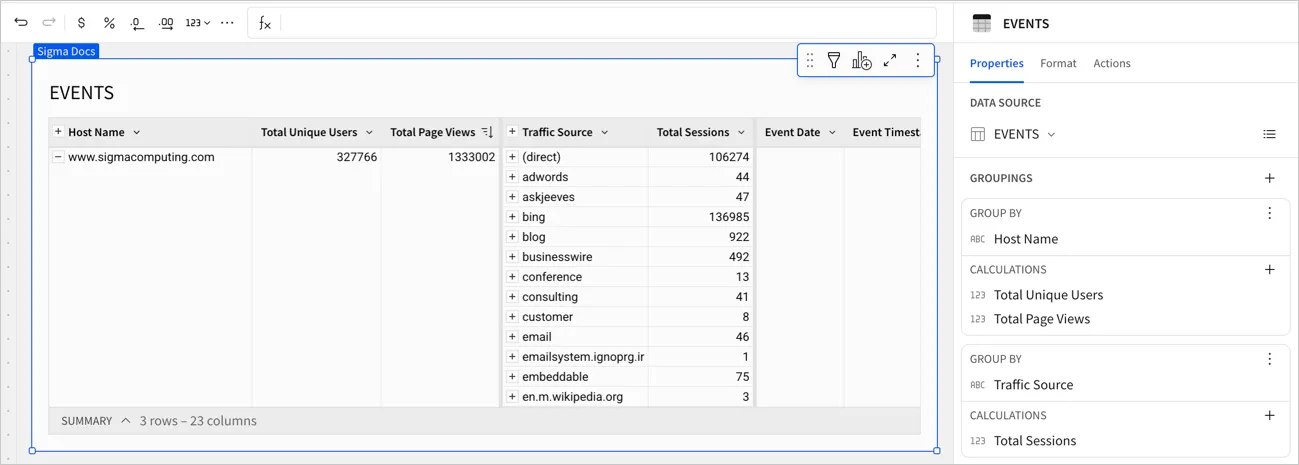This screenshot has height=465, width=1299.
Task: Expand the table to full screen
Action: (890, 61)
